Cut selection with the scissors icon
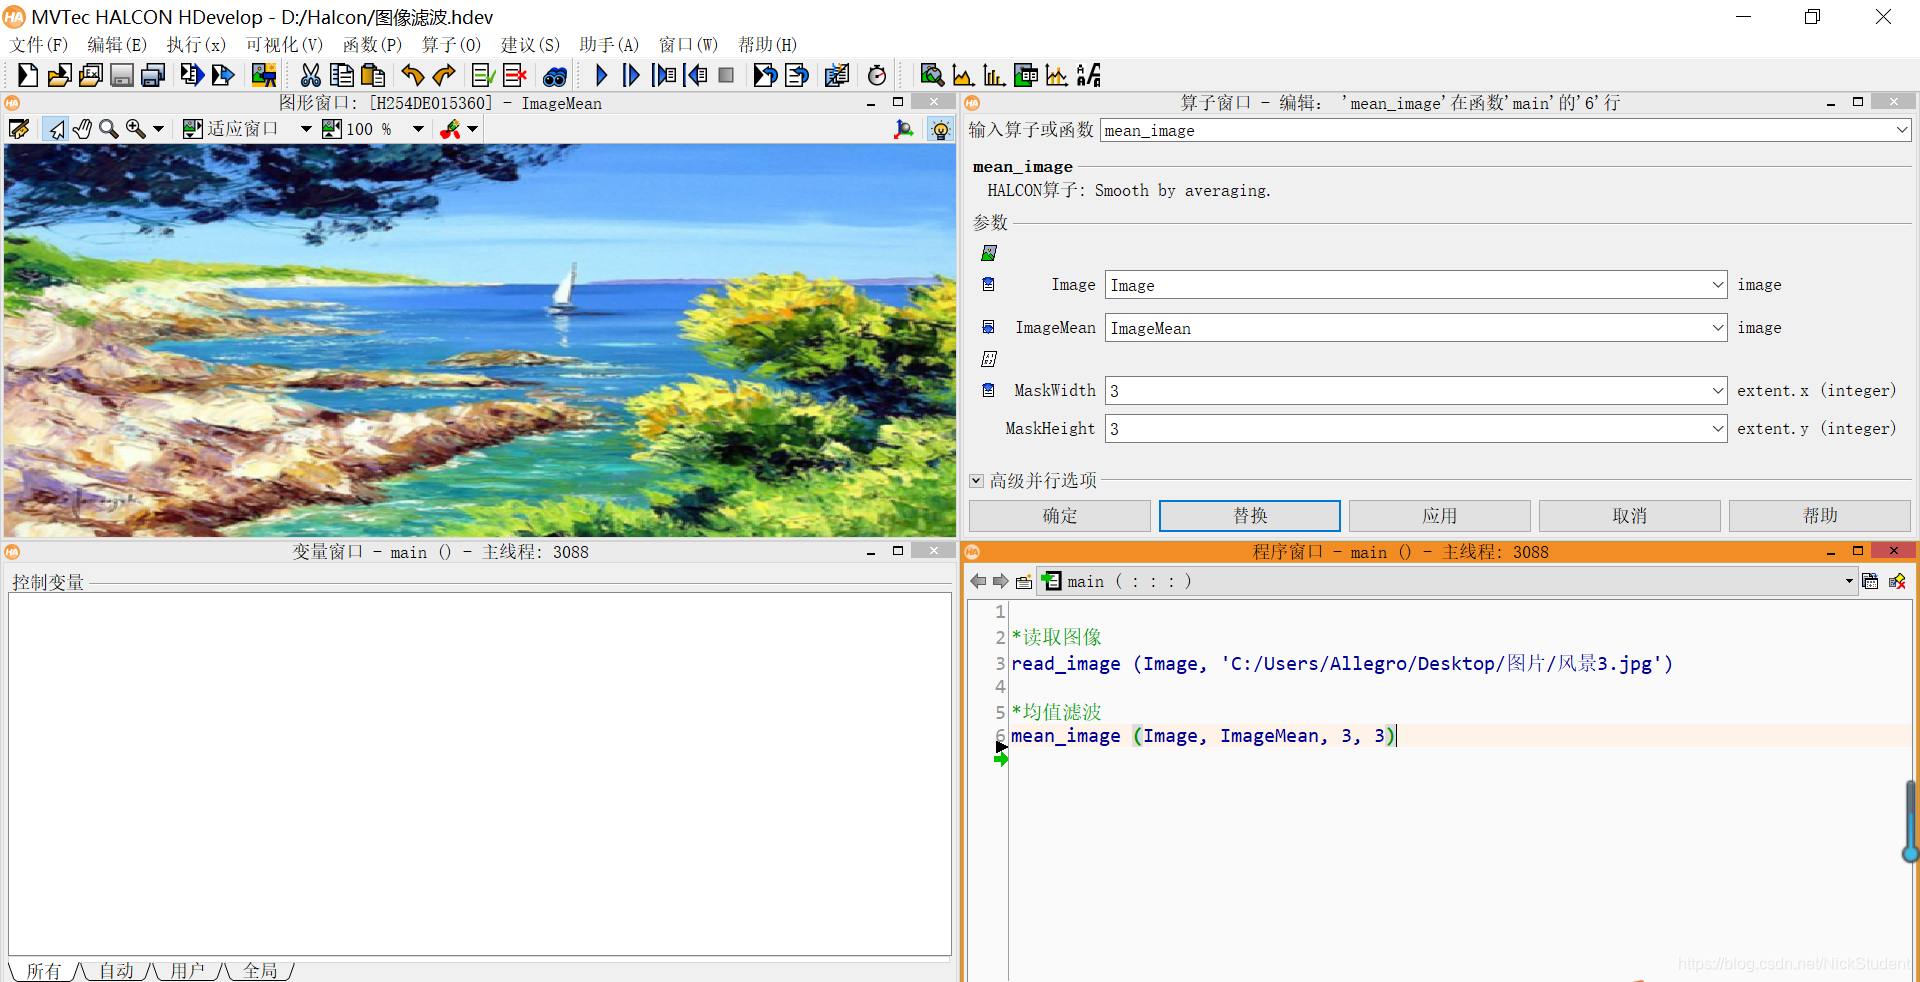The height and width of the screenshot is (982, 1920). pyautogui.click(x=311, y=75)
